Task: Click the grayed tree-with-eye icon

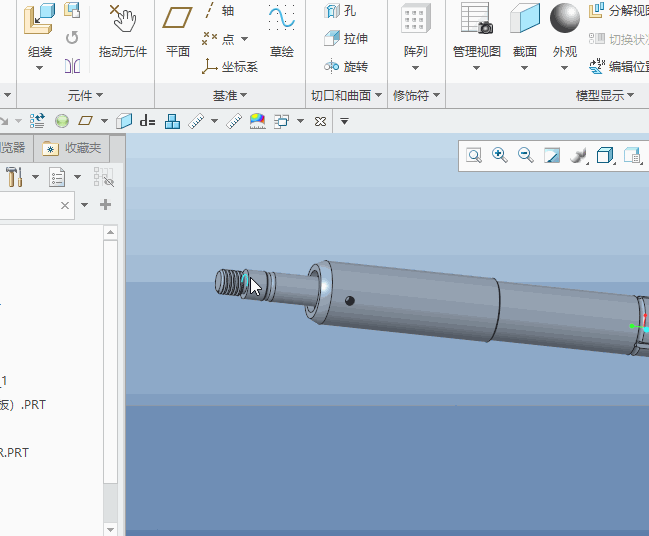Action: [103, 177]
